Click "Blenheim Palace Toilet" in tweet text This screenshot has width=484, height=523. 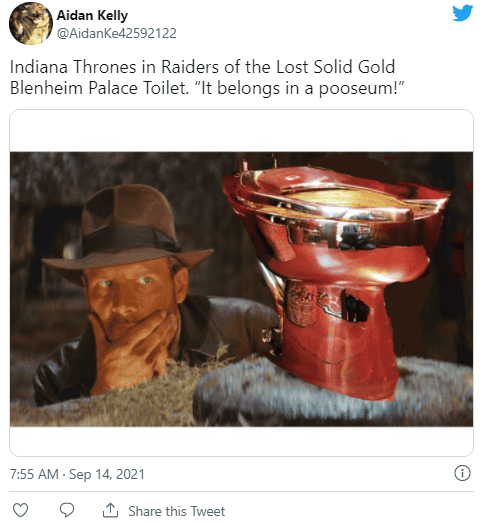click(x=99, y=88)
